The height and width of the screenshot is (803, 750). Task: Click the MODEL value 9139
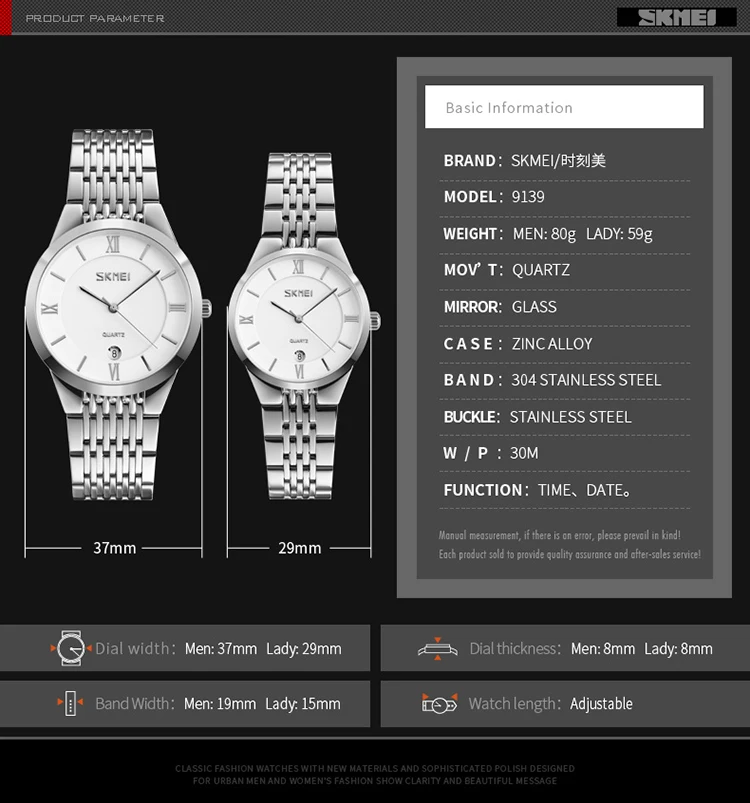tap(528, 197)
